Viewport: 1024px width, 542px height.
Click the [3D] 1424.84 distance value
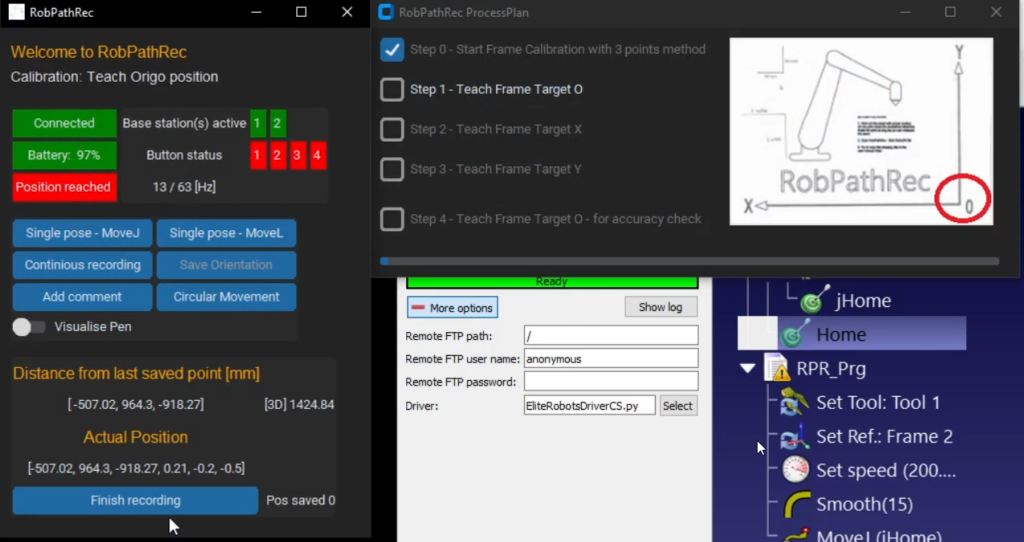[x=299, y=405]
